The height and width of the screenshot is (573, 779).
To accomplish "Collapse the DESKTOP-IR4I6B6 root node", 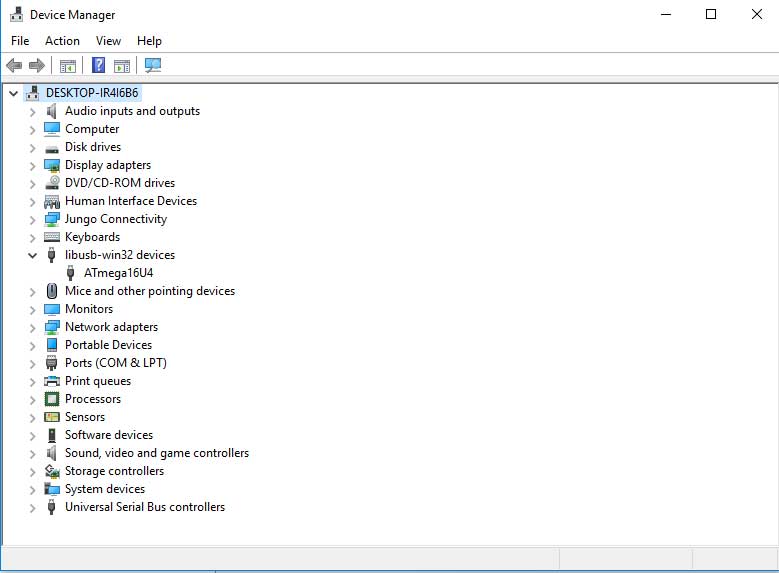I will click(x=13, y=93).
